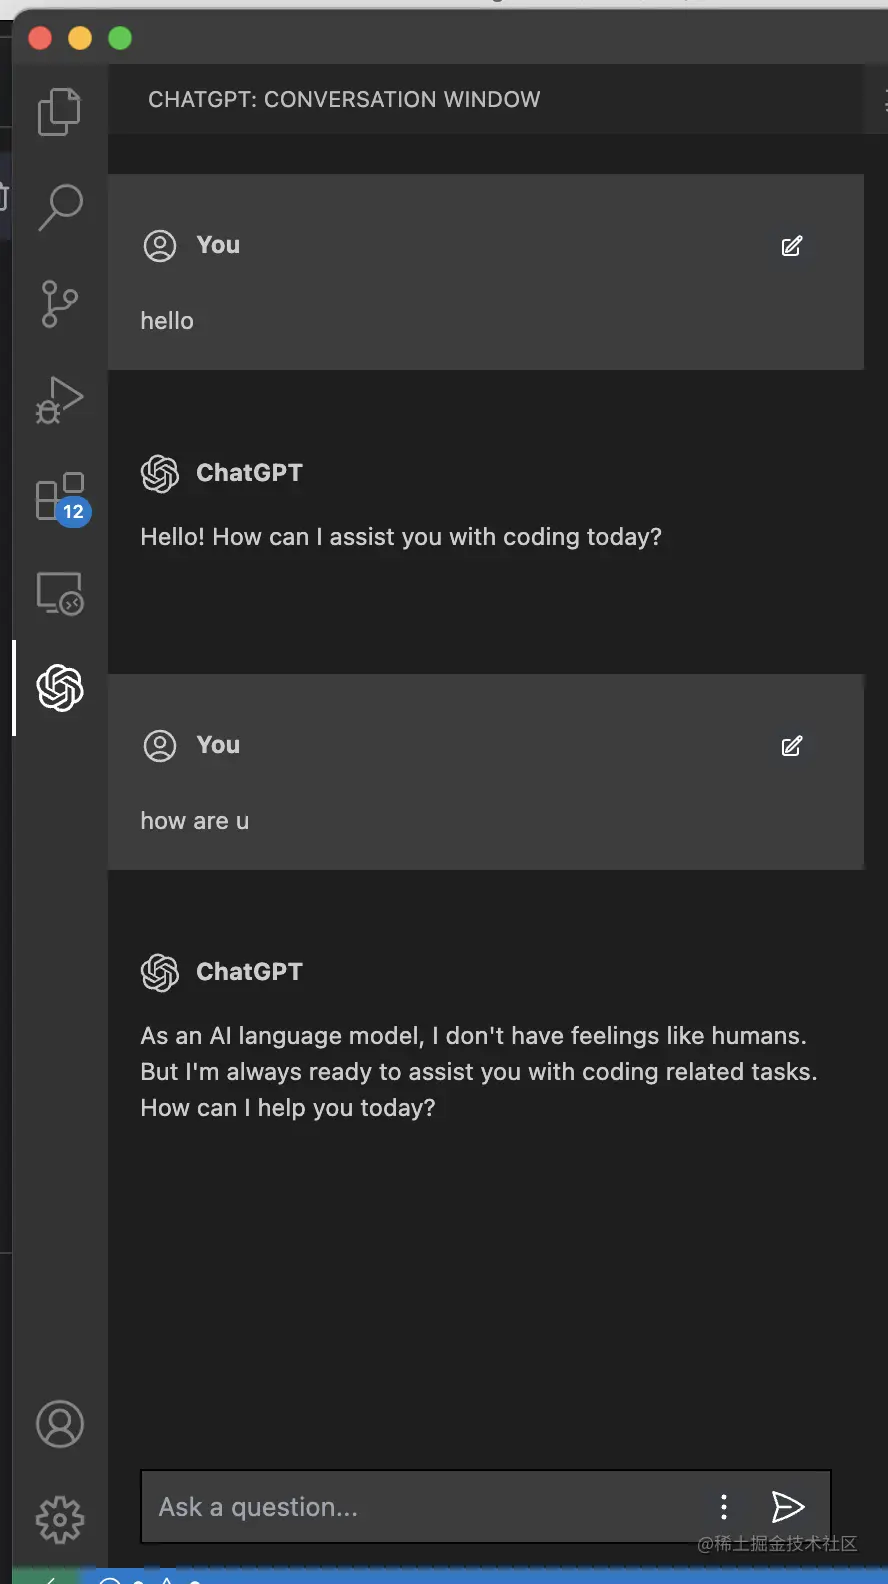This screenshot has width=888, height=1584.
Task: Open the Manage settings gear
Action: 60,1520
